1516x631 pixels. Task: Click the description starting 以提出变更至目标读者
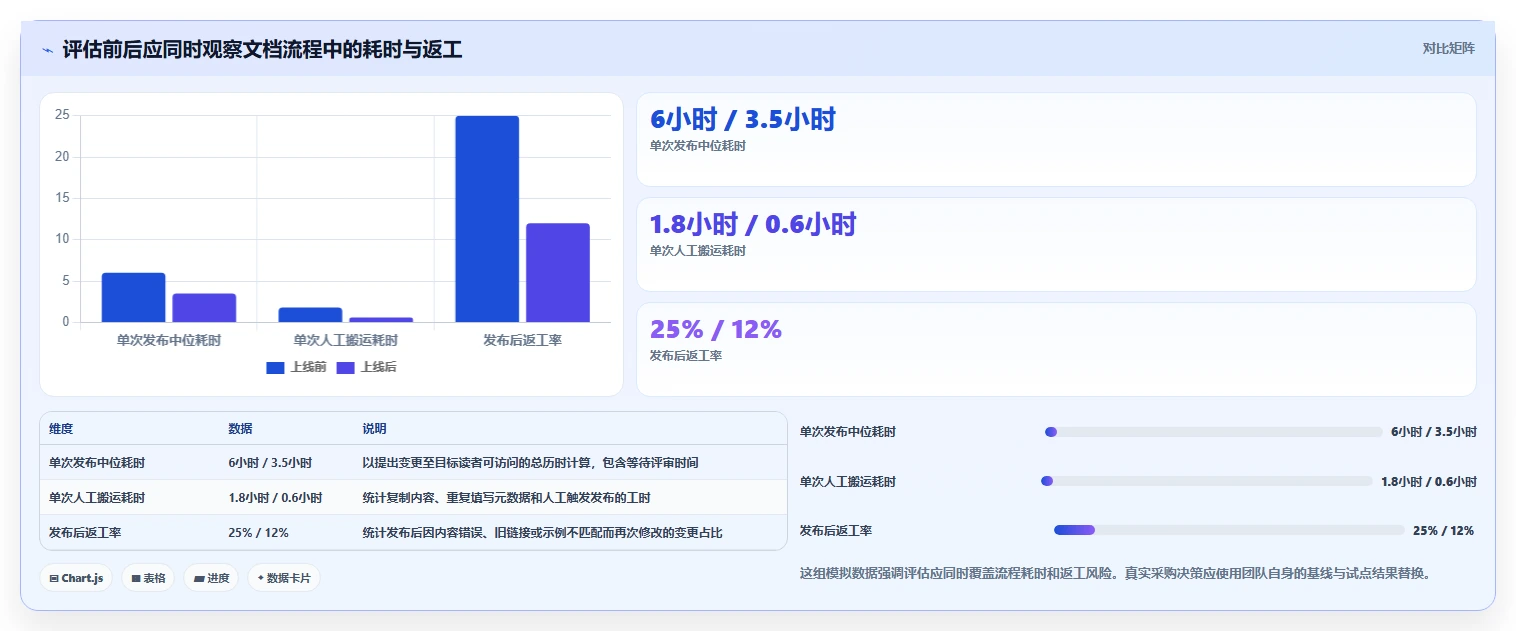pyautogui.click(x=530, y=463)
